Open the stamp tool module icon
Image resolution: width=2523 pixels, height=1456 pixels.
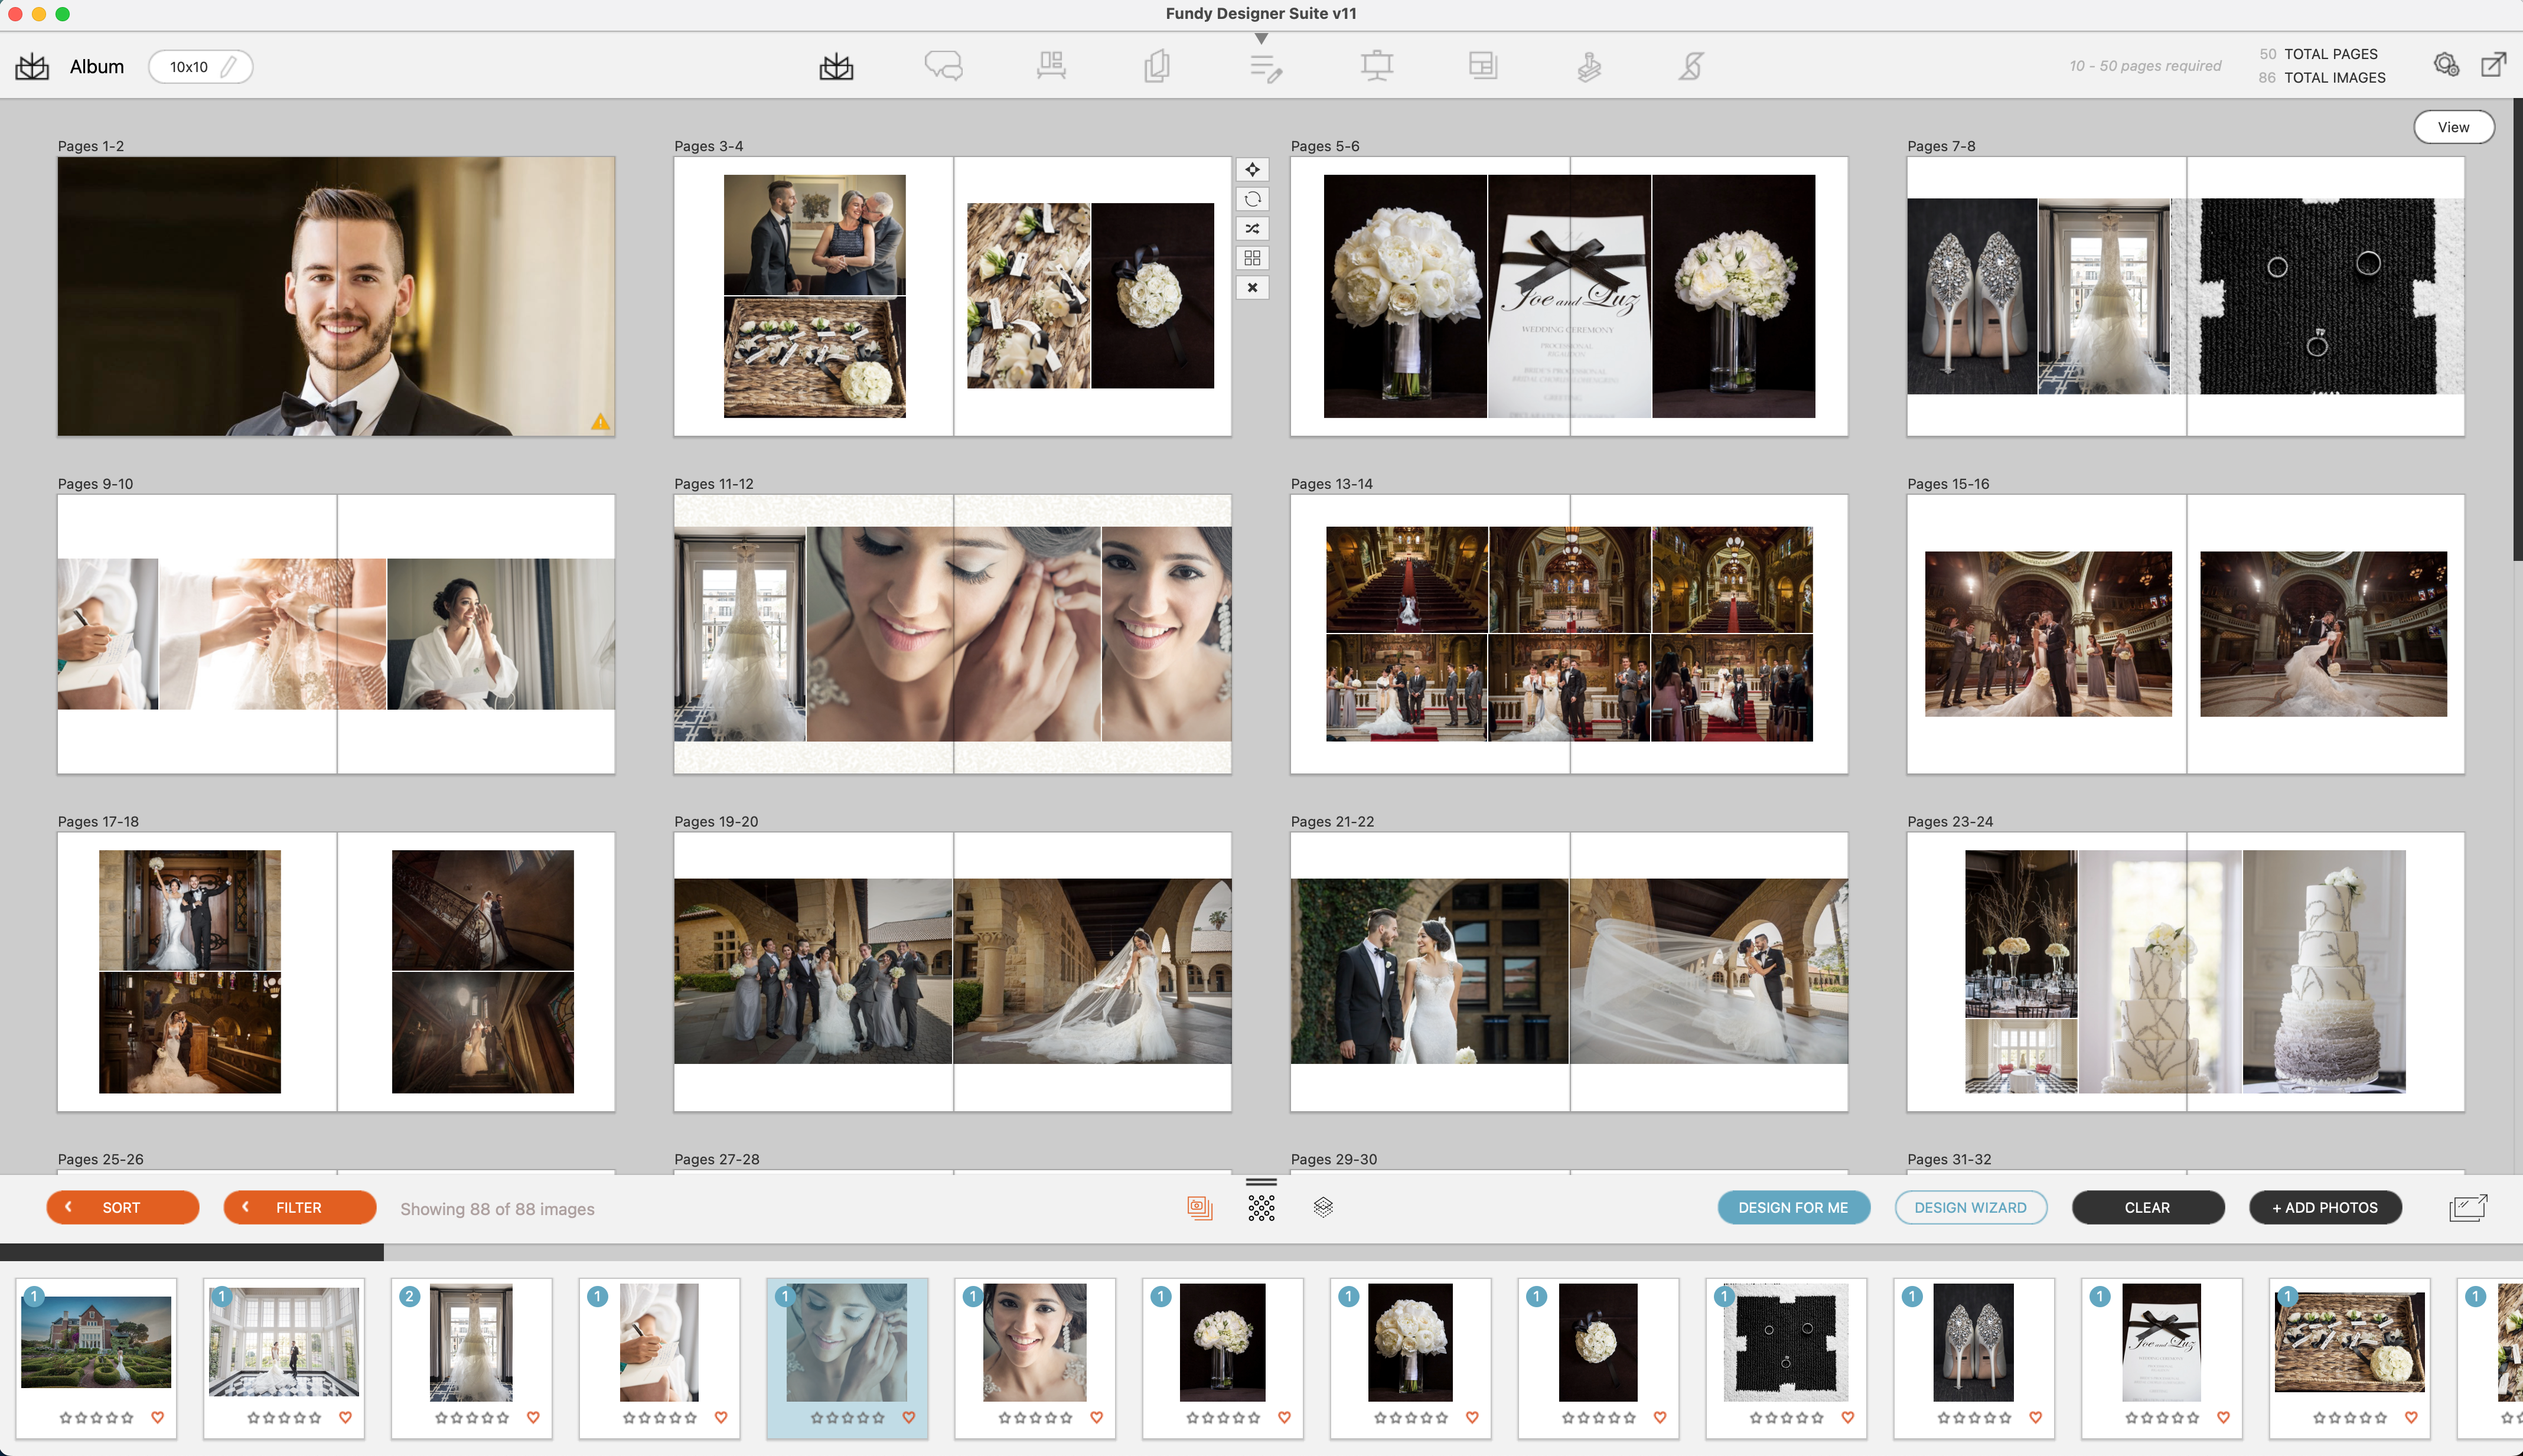tap(1589, 66)
